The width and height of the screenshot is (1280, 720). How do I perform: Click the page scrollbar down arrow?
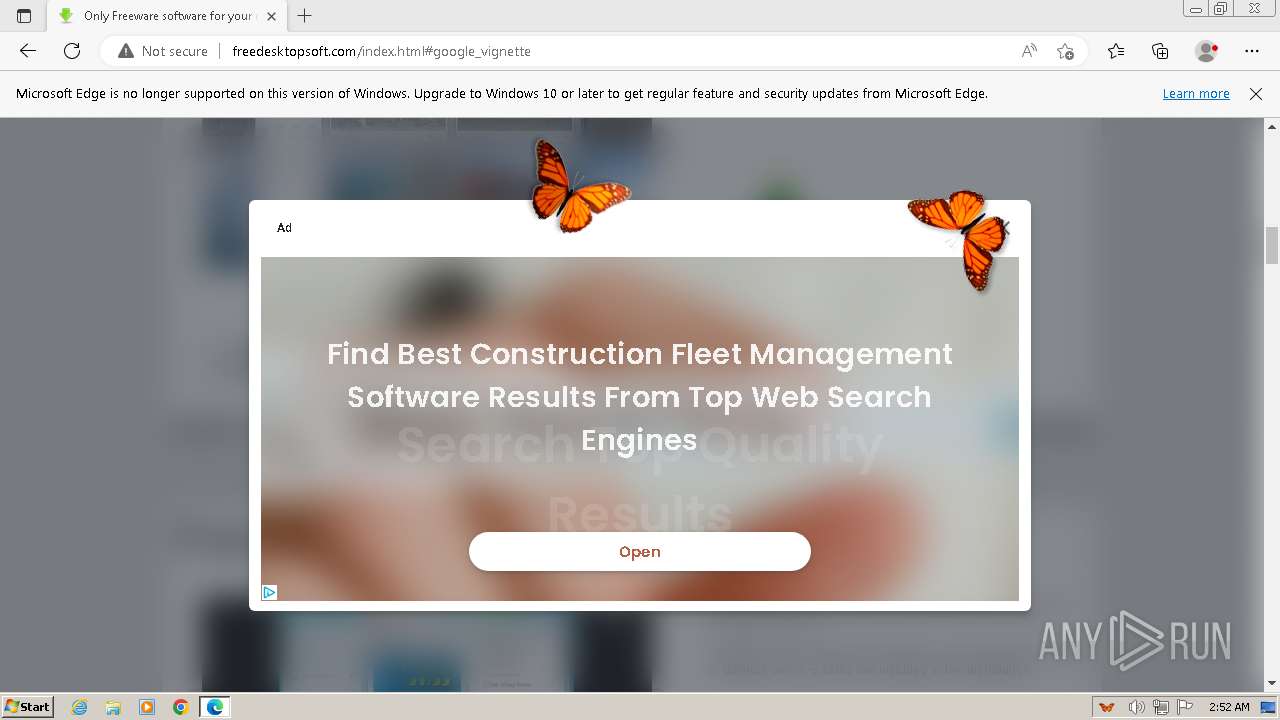pos(1272,683)
